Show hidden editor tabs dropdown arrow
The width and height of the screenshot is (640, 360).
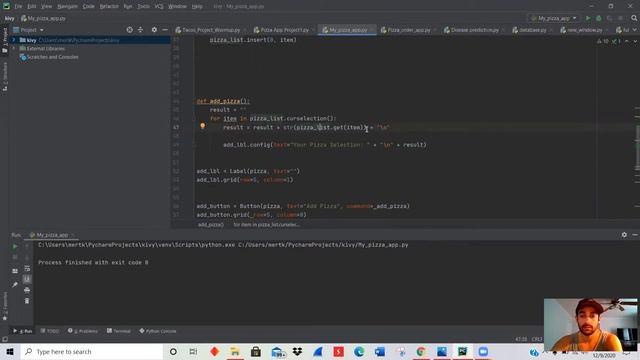pos(635,30)
